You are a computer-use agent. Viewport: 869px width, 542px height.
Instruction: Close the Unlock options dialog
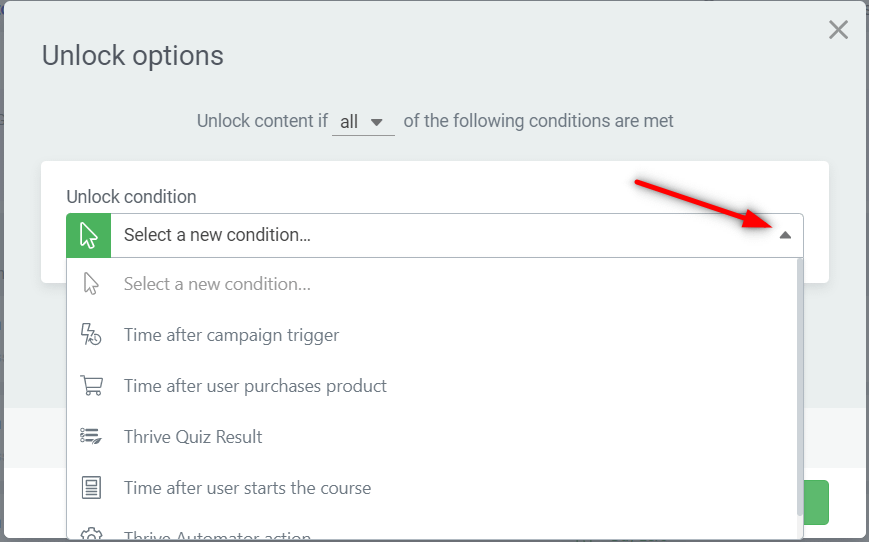tap(838, 30)
